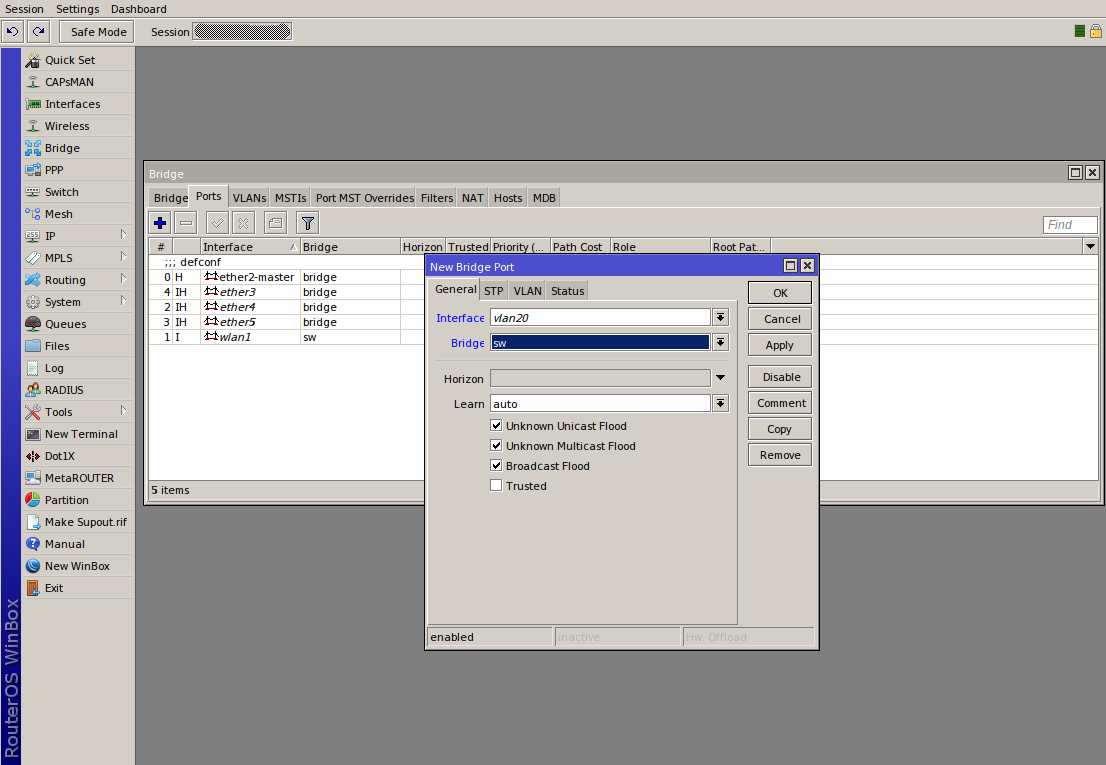Toggle the Broadcast Flood checkbox
The width and height of the screenshot is (1106, 765).
point(496,466)
